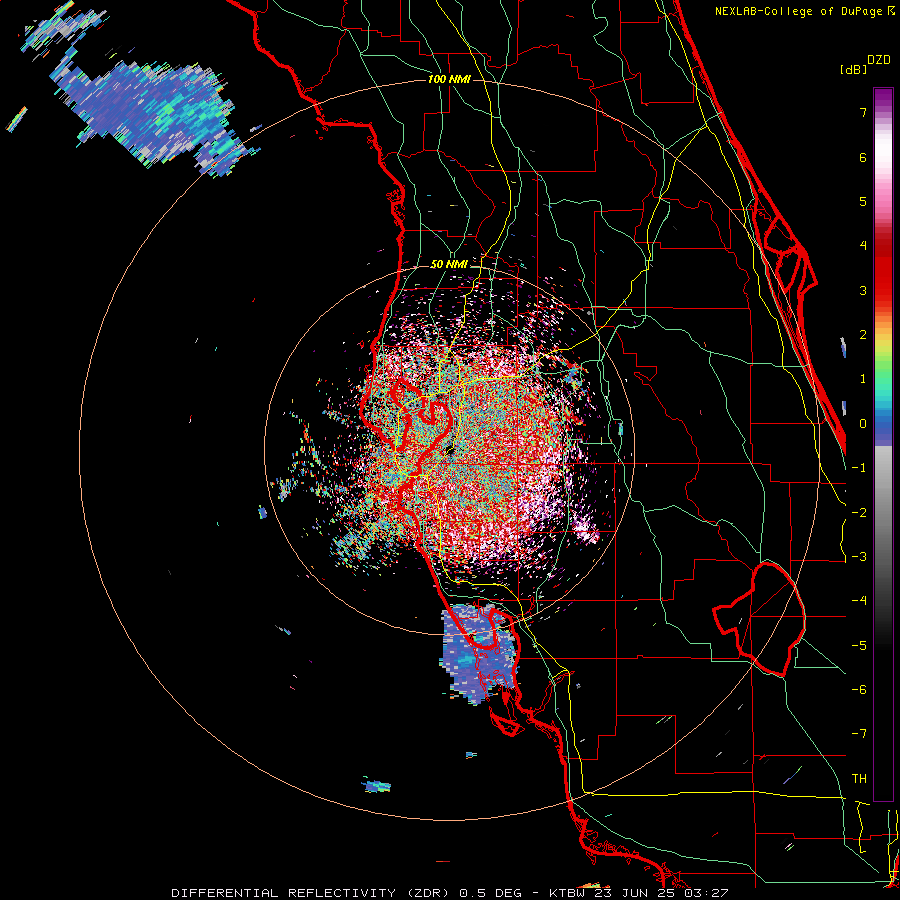Click the 0.5 DEG elevation angle text
This screenshot has height=900, width=900.
coord(490,893)
